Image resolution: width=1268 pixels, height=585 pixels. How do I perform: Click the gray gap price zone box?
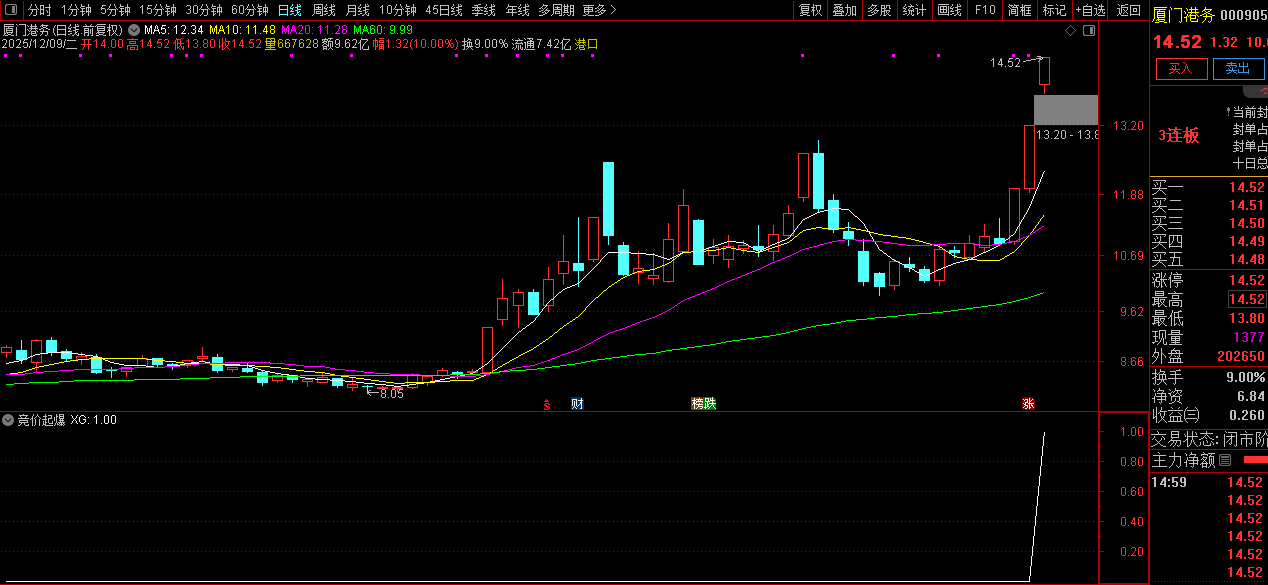1065,109
